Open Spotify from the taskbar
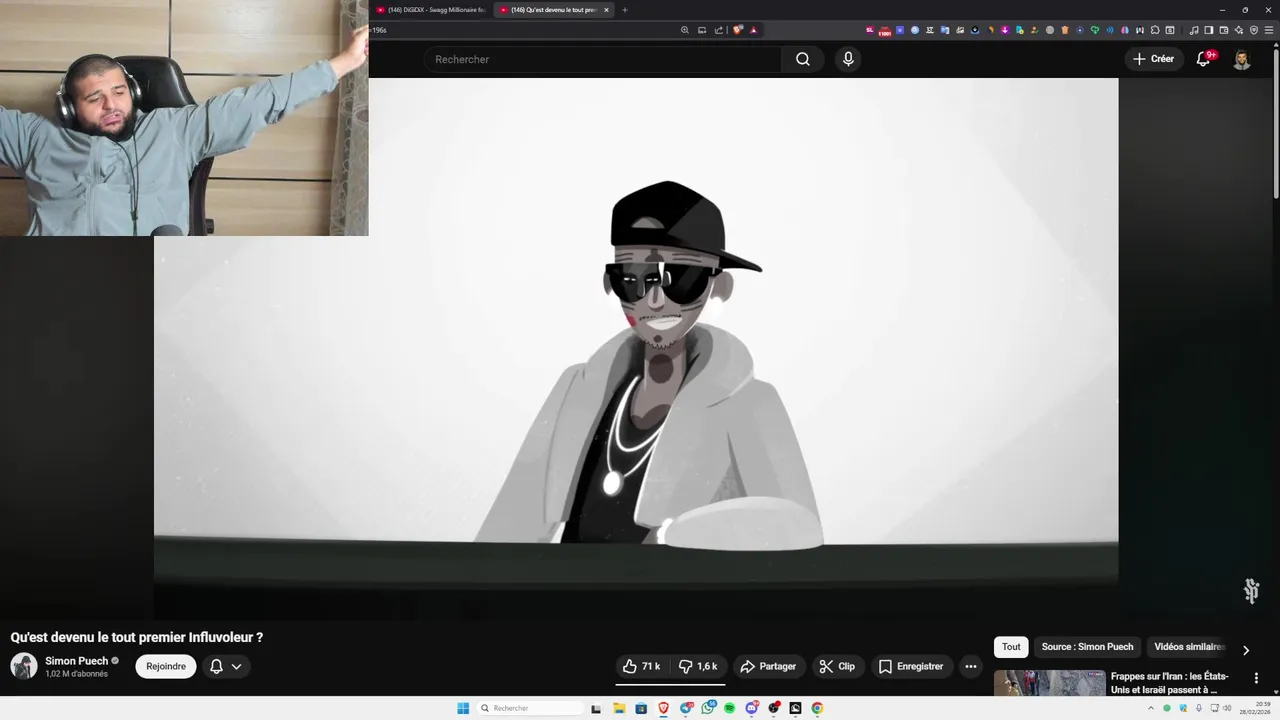This screenshot has width=1280, height=720. pyautogui.click(x=729, y=708)
